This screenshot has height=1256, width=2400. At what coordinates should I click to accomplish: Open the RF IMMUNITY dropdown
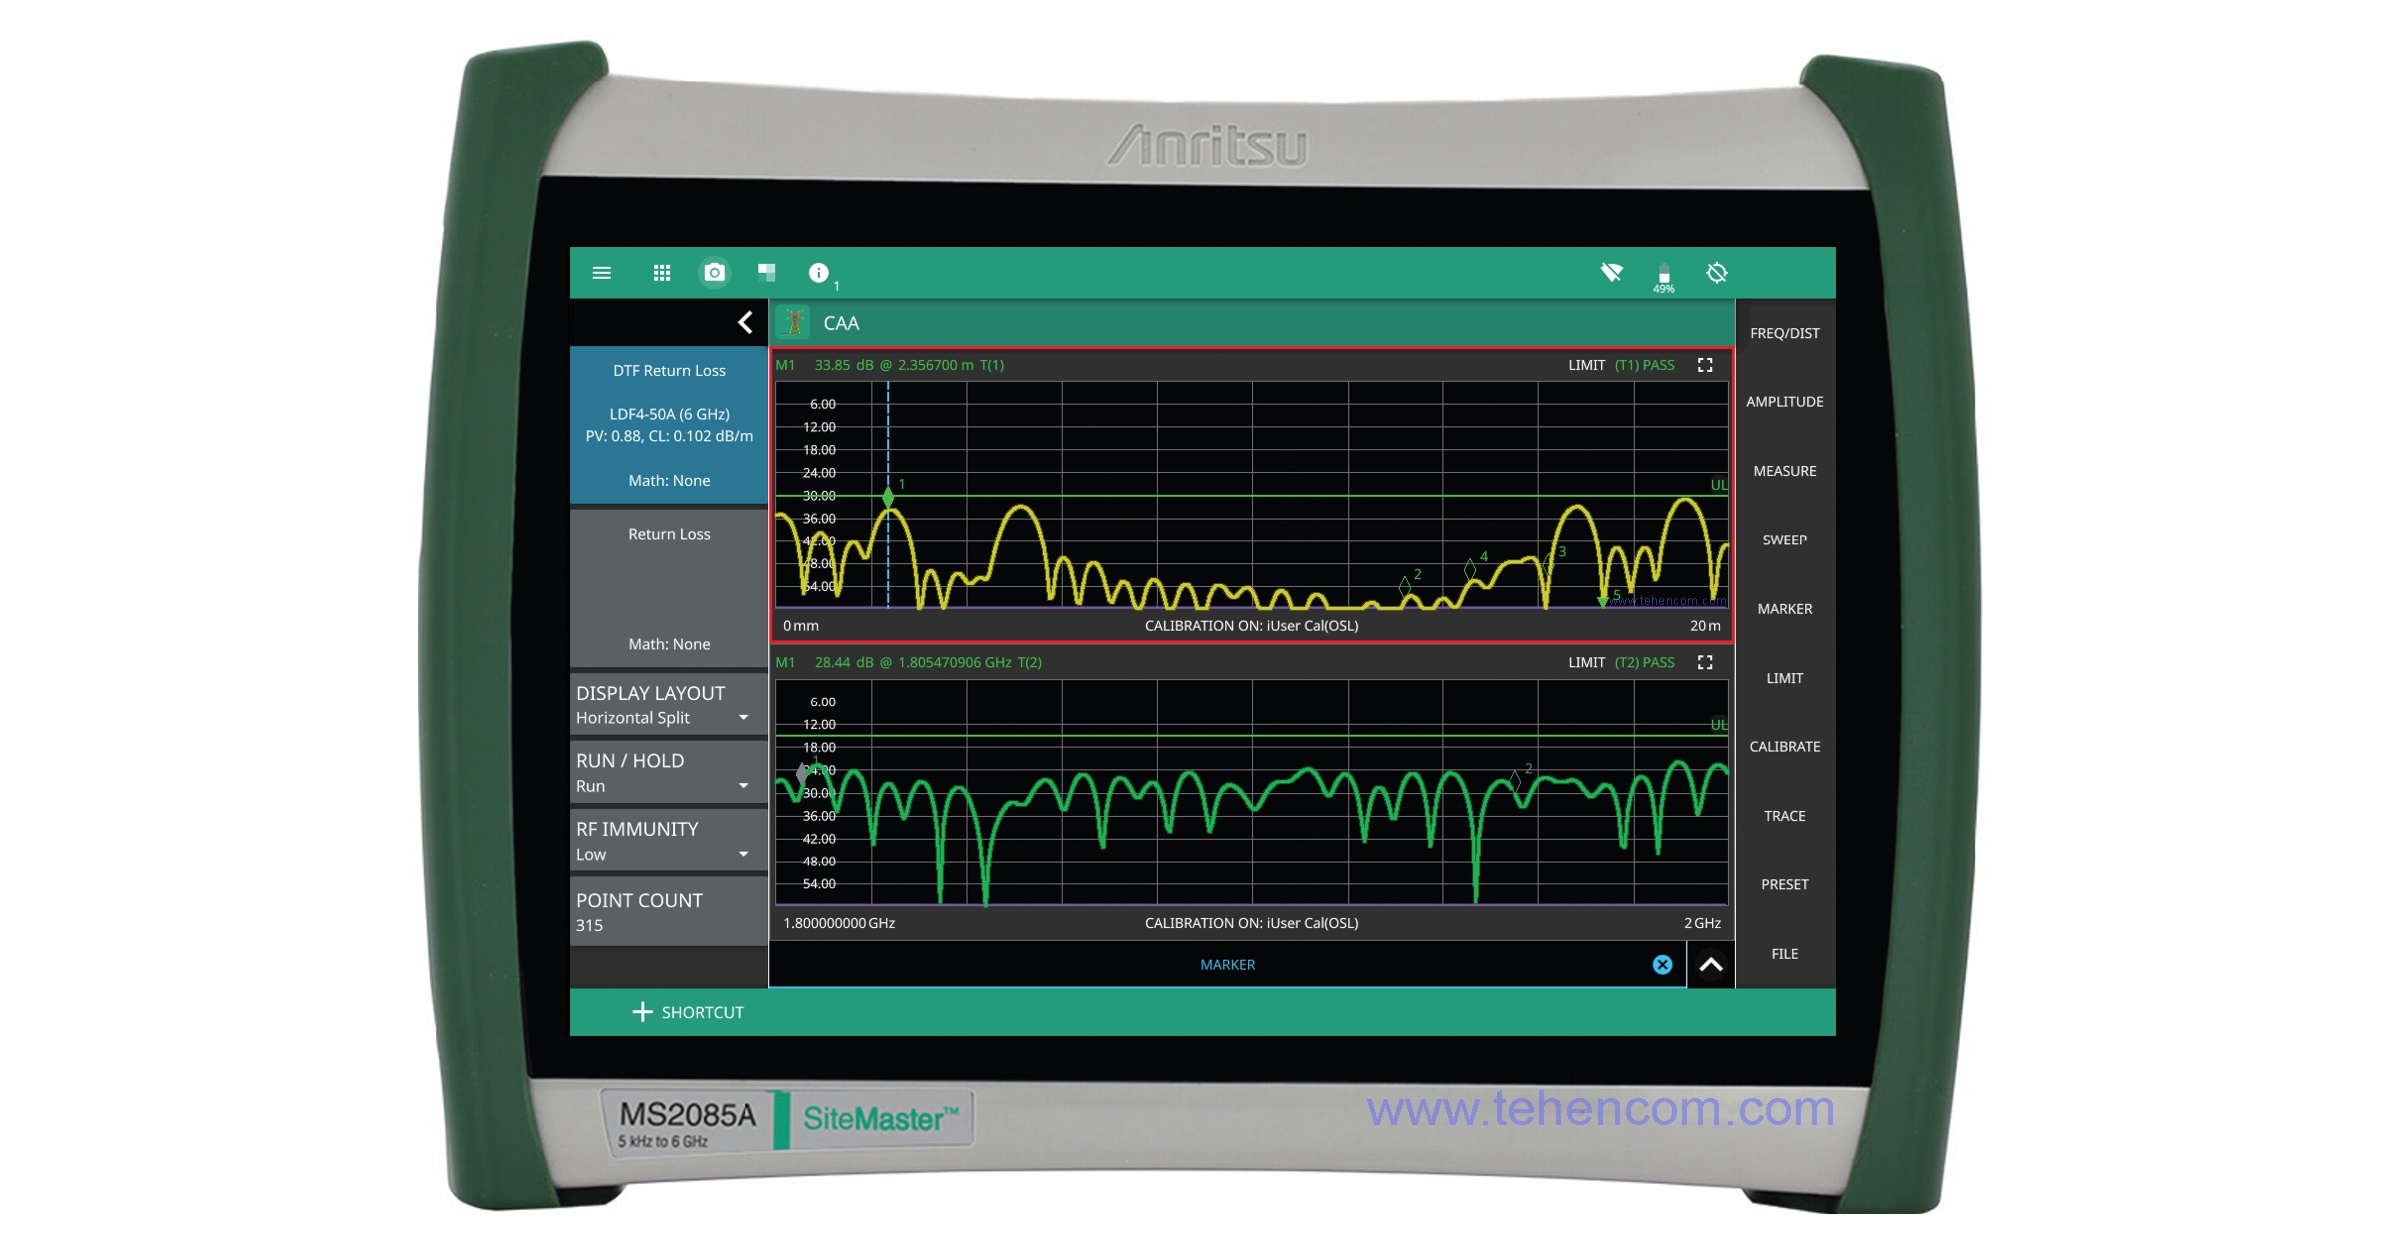pos(668,841)
